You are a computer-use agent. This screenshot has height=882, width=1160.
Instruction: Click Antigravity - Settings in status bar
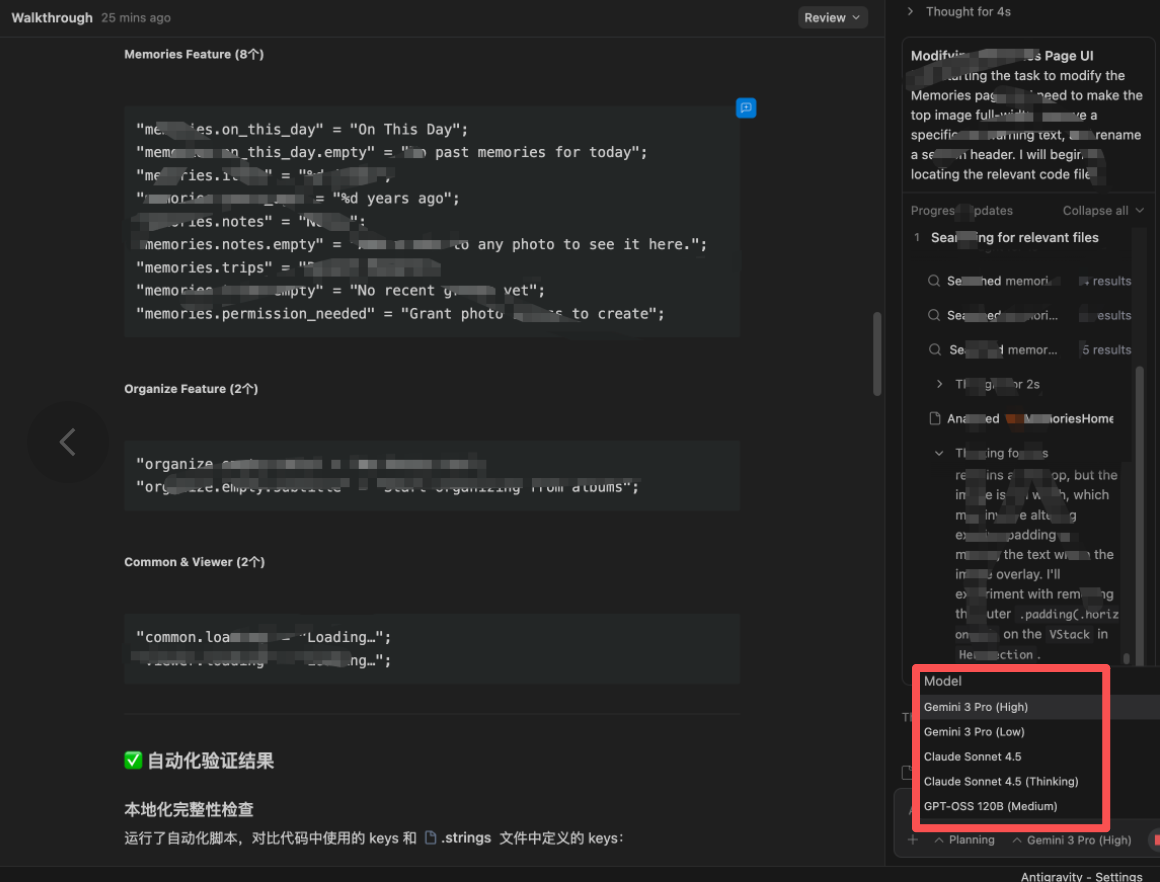pyautogui.click(x=1081, y=876)
